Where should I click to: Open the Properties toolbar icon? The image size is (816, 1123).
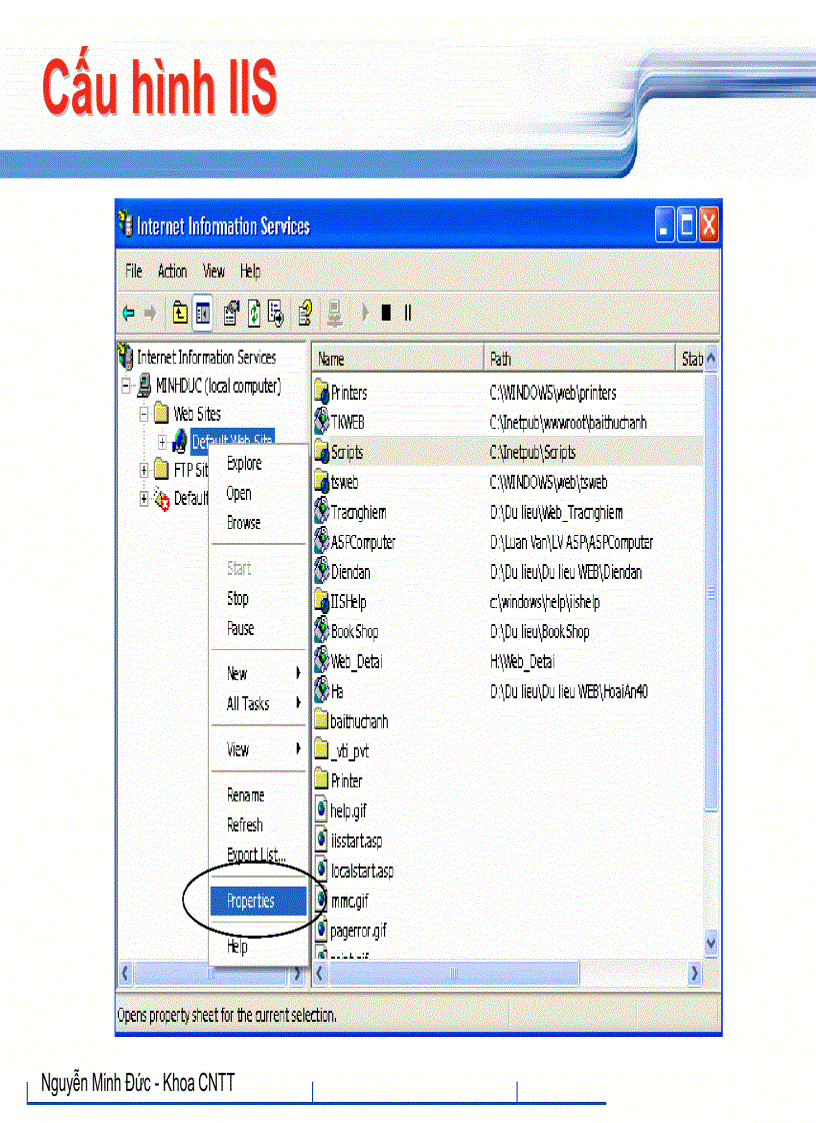pos(230,312)
